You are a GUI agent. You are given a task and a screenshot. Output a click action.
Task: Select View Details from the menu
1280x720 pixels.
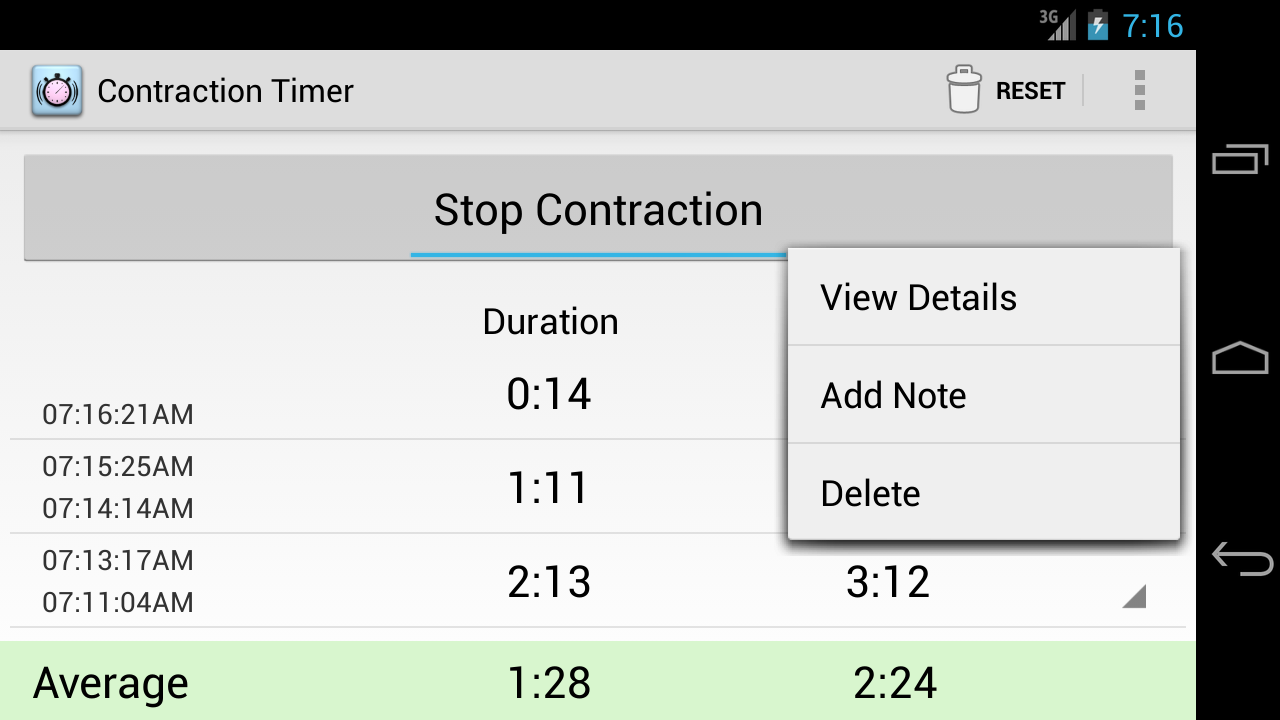click(918, 296)
